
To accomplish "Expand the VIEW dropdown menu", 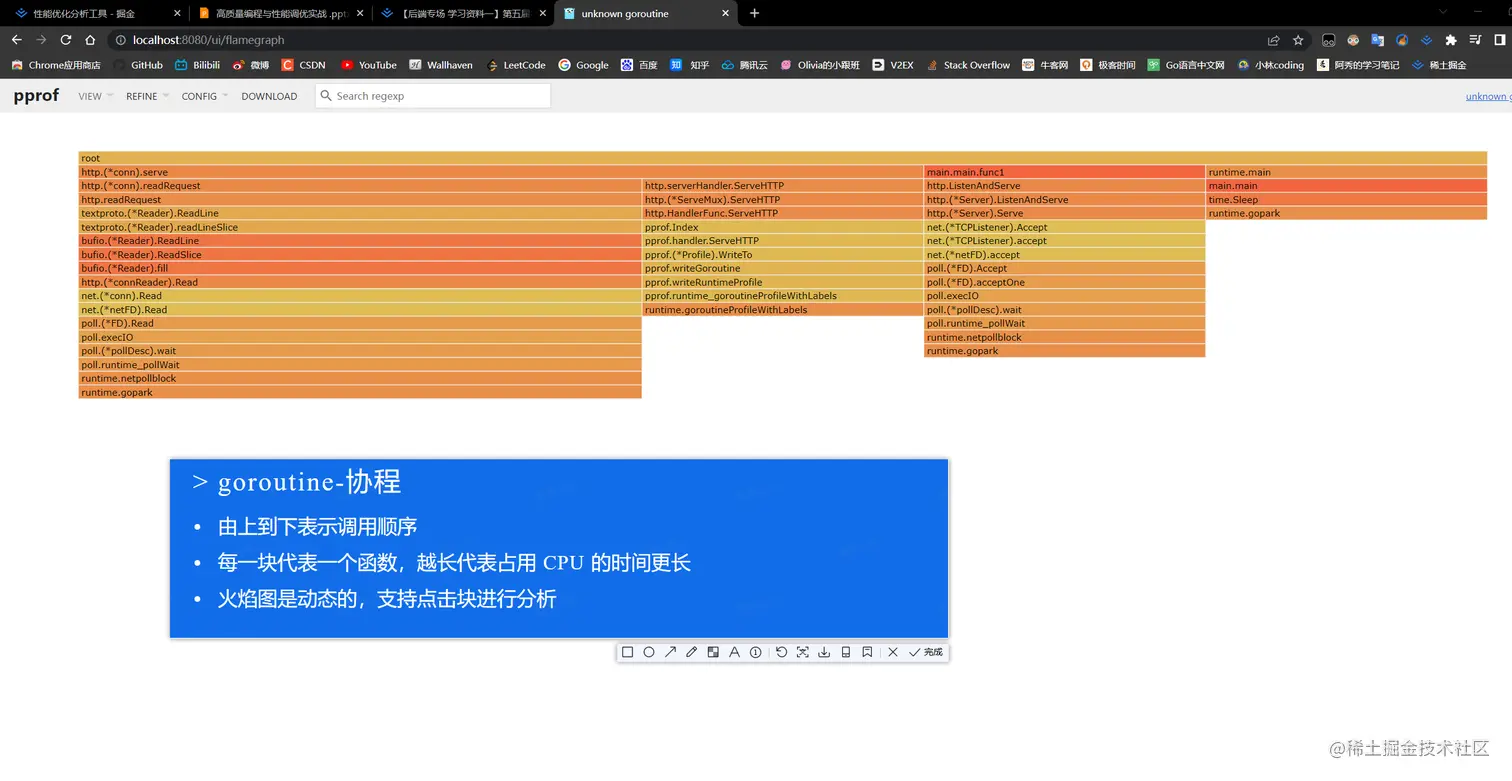I will (95, 96).
